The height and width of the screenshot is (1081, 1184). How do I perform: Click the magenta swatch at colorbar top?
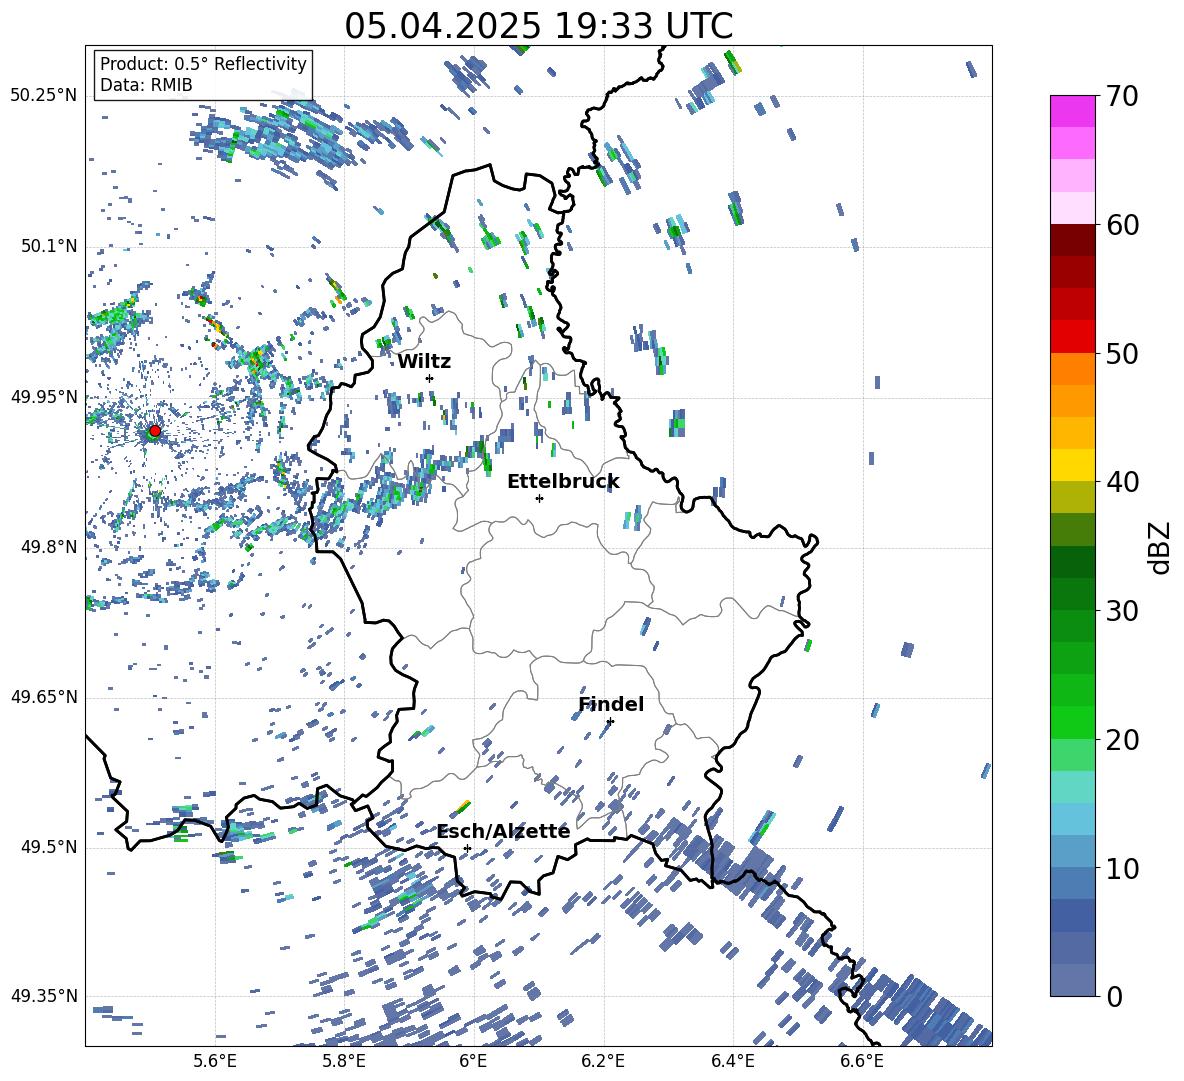(1072, 111)
